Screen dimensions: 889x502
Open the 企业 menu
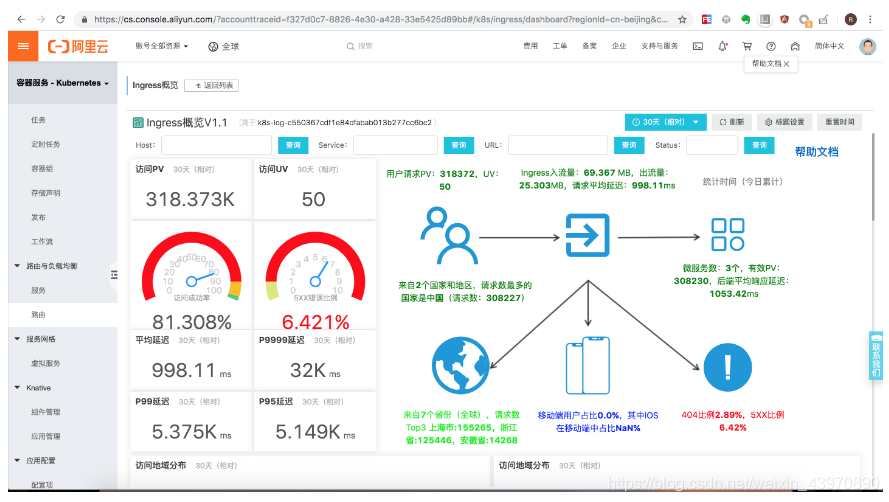pos(619,46)
